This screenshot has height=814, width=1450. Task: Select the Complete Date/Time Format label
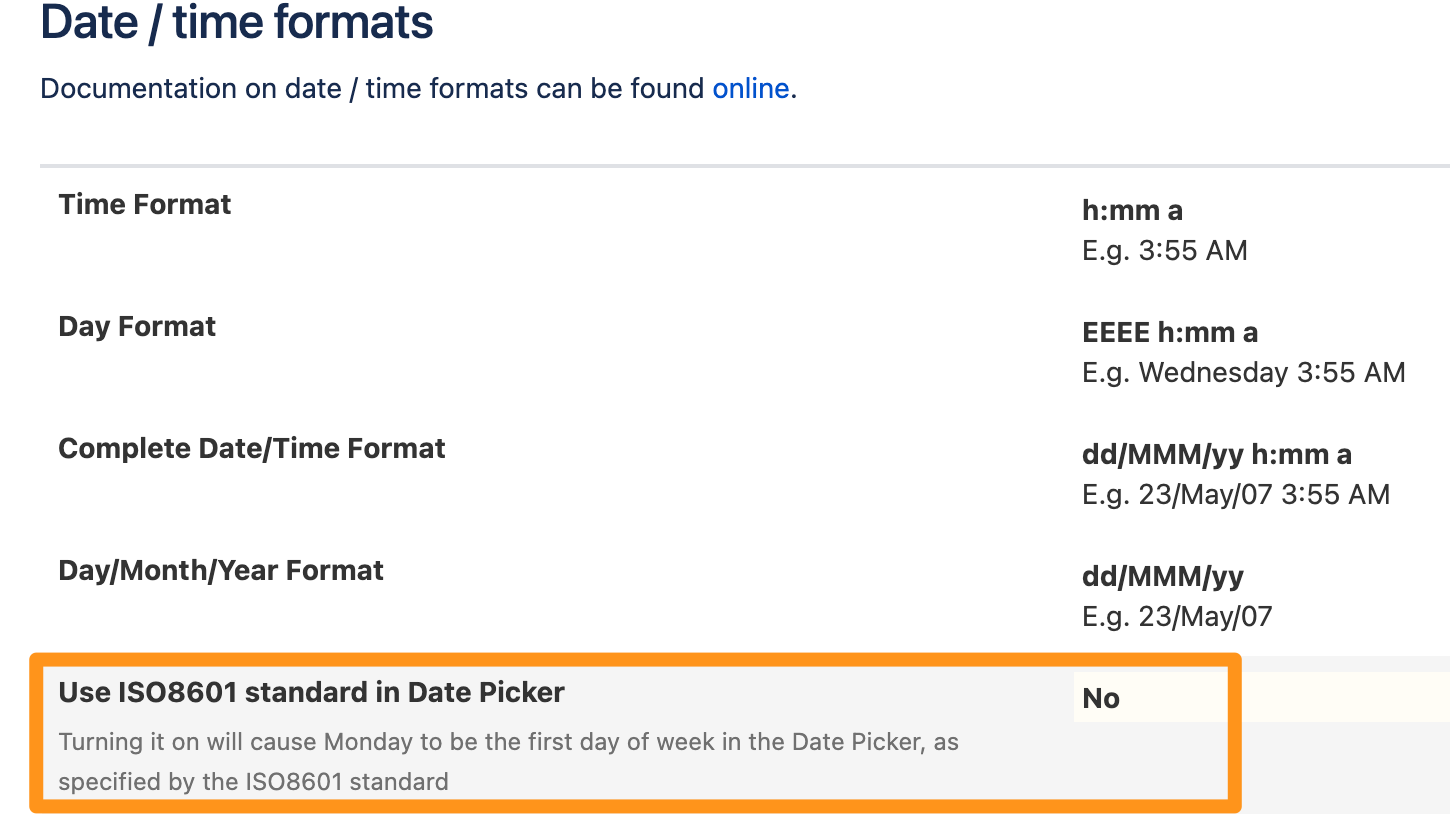coord(252,448)
